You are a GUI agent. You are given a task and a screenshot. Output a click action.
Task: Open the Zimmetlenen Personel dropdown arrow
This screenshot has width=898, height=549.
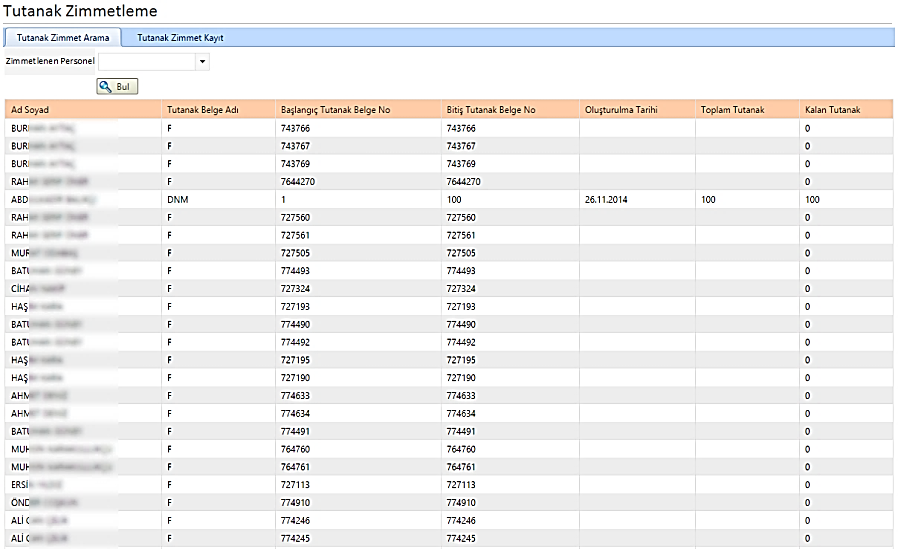[202, 61]
